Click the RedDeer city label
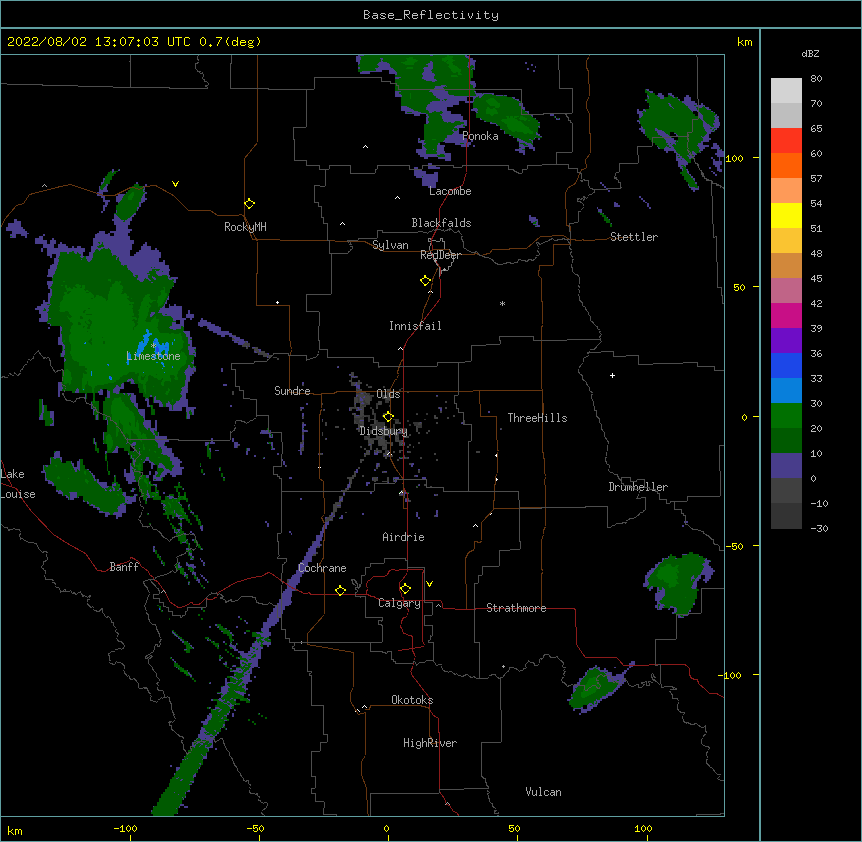The height and width of the screenshot is (842, 862). [440, 255]
